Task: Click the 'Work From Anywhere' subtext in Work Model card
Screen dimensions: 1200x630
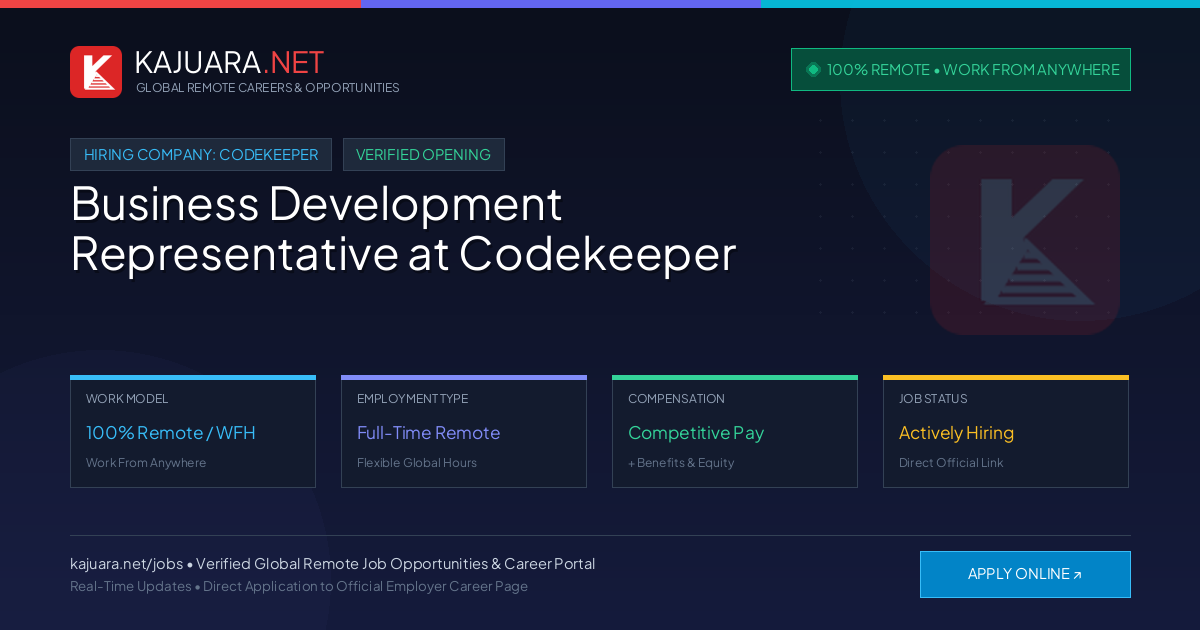Action: [x=146, y=463]
